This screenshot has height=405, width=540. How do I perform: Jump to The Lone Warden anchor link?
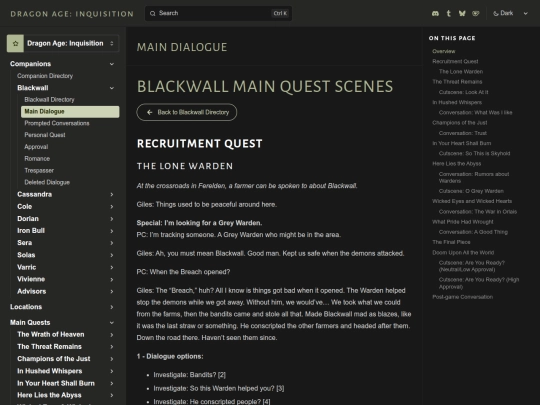tap(461, 72)
